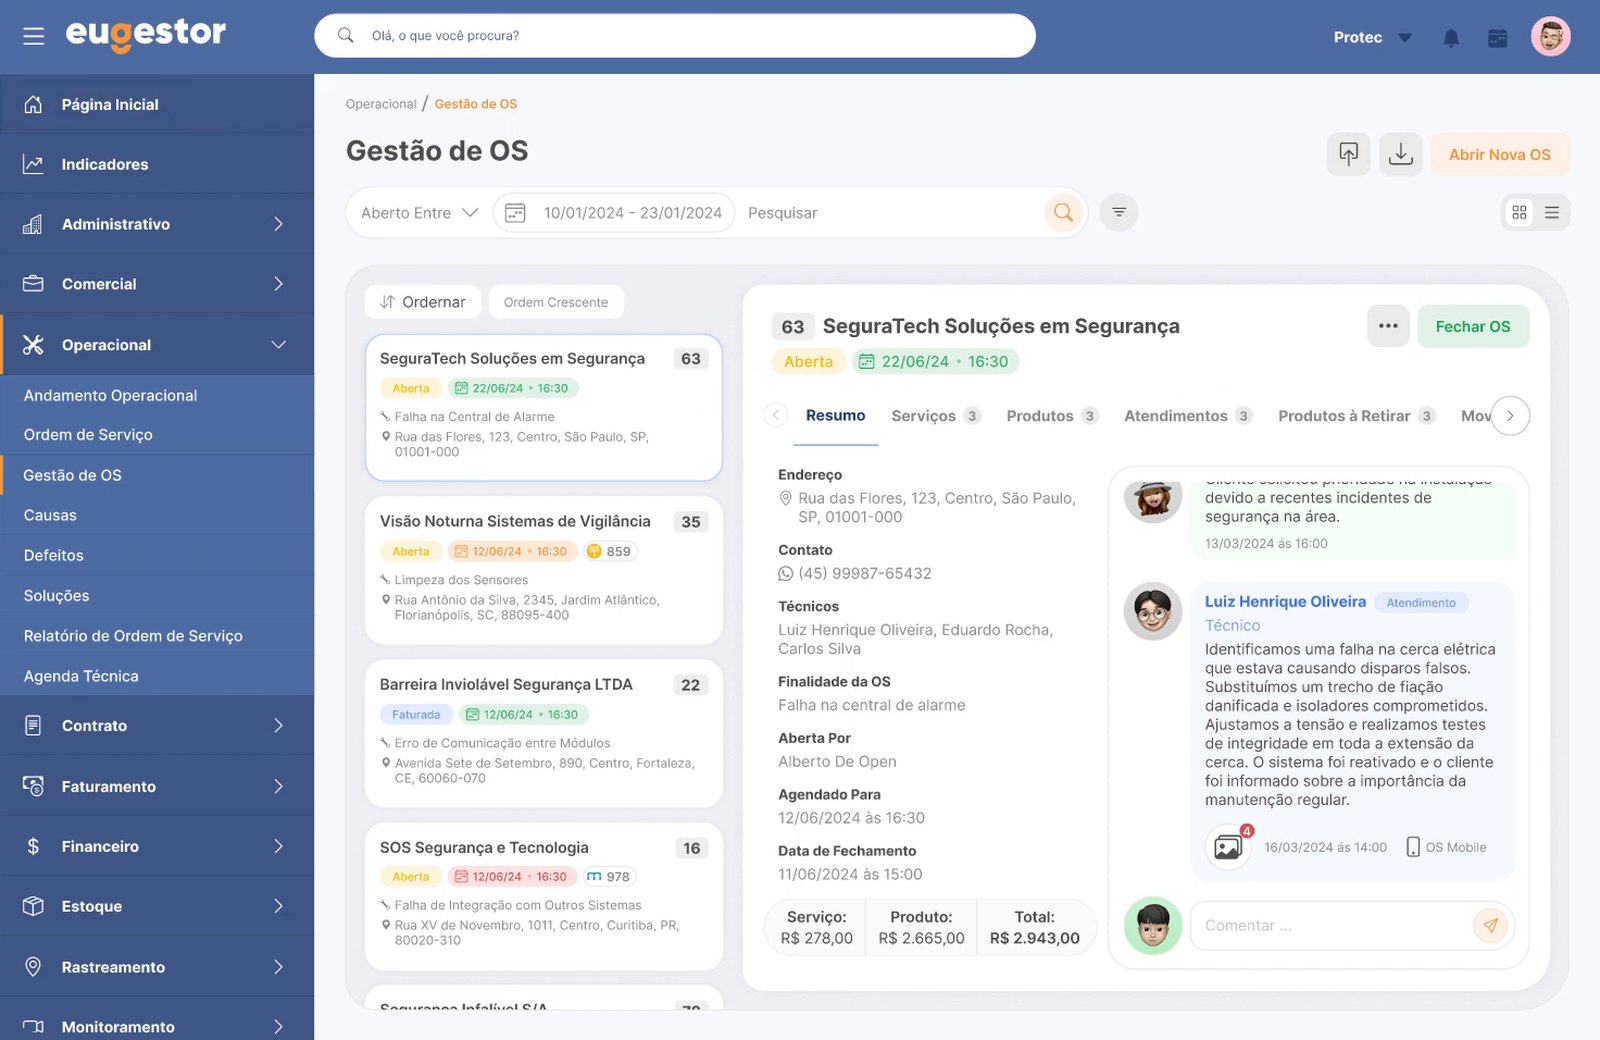Click the top search input field
The image size is (1600, 1040).
[675, 36]
